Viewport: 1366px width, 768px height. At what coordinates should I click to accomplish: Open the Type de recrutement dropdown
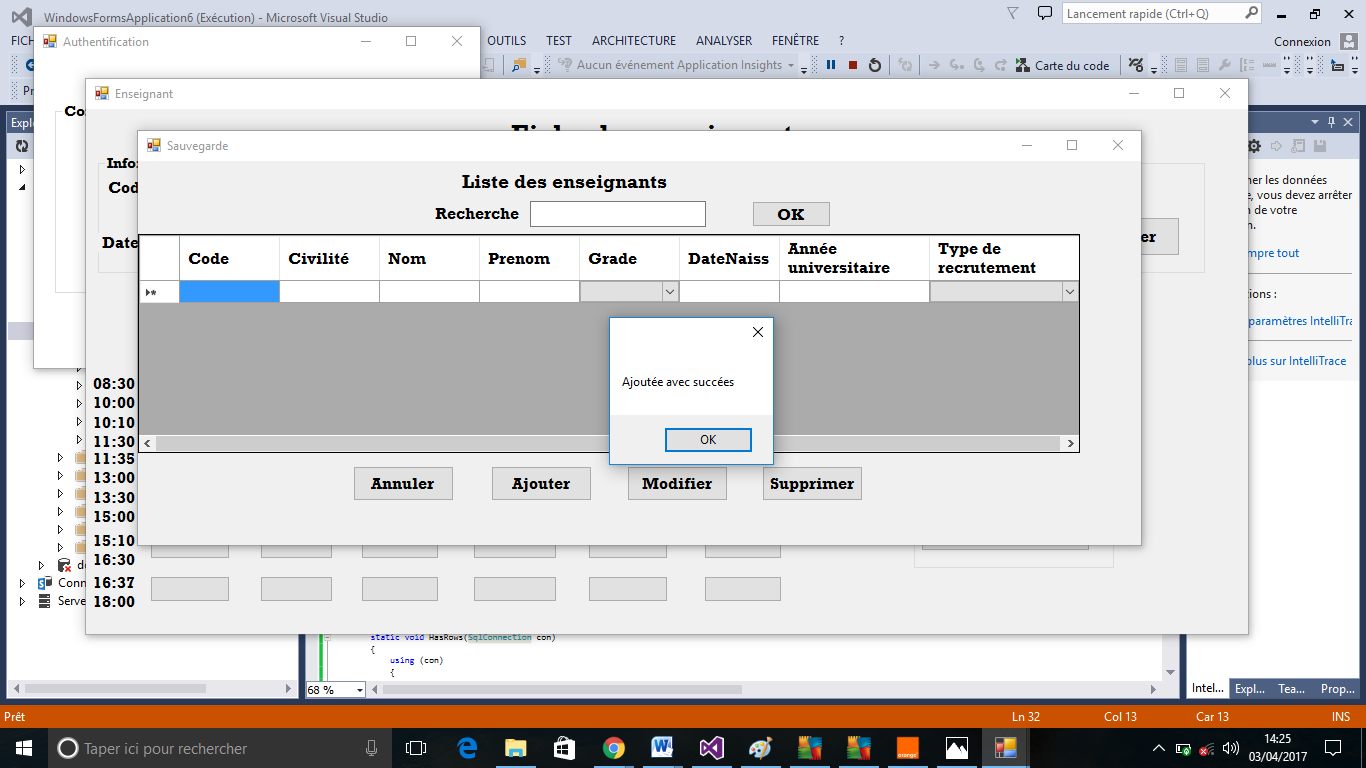click(1069, 291)
